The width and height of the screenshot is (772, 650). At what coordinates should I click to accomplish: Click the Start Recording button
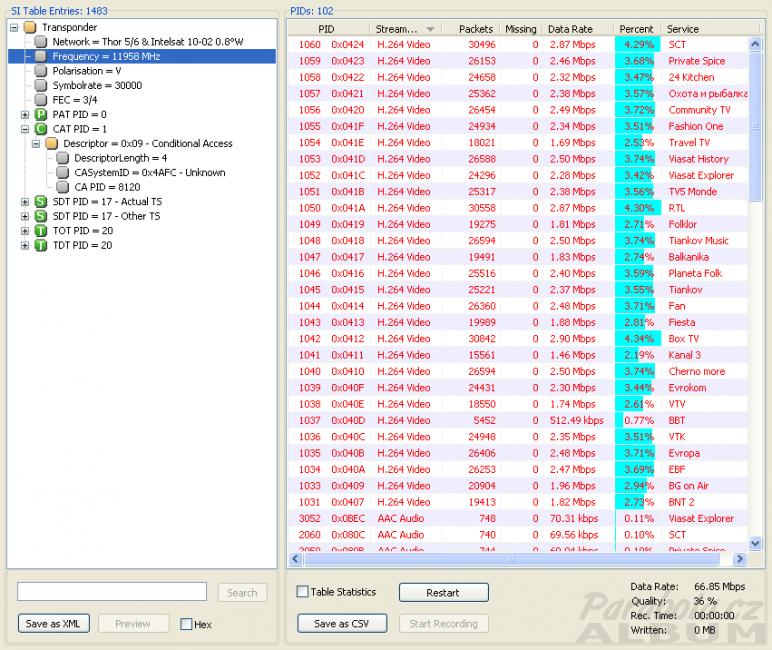pyautogui.click(x=444, y=623)
